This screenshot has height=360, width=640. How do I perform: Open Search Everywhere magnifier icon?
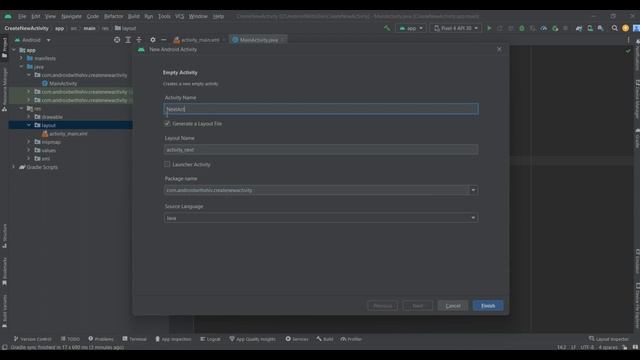coord(614,28)
